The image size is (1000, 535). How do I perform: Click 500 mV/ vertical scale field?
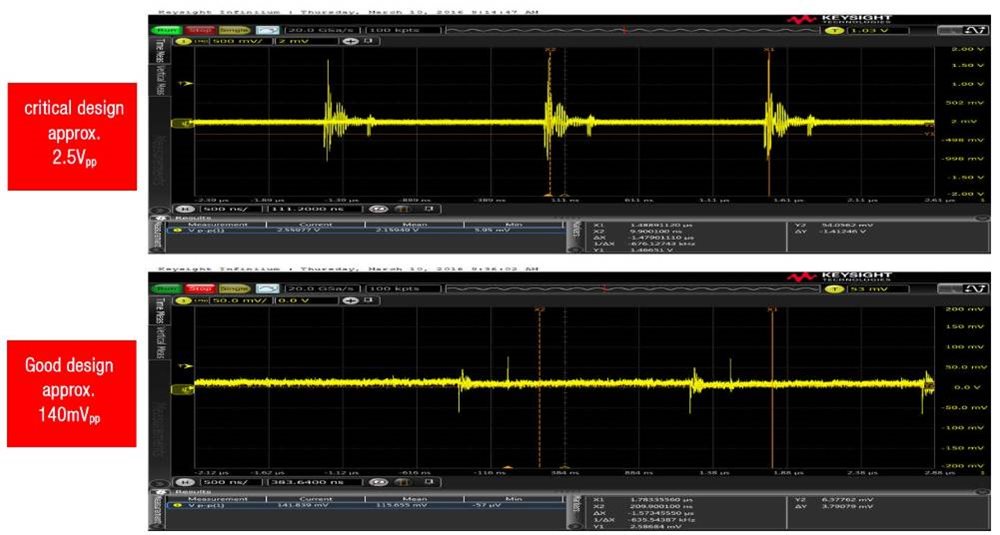pos(239,41)
